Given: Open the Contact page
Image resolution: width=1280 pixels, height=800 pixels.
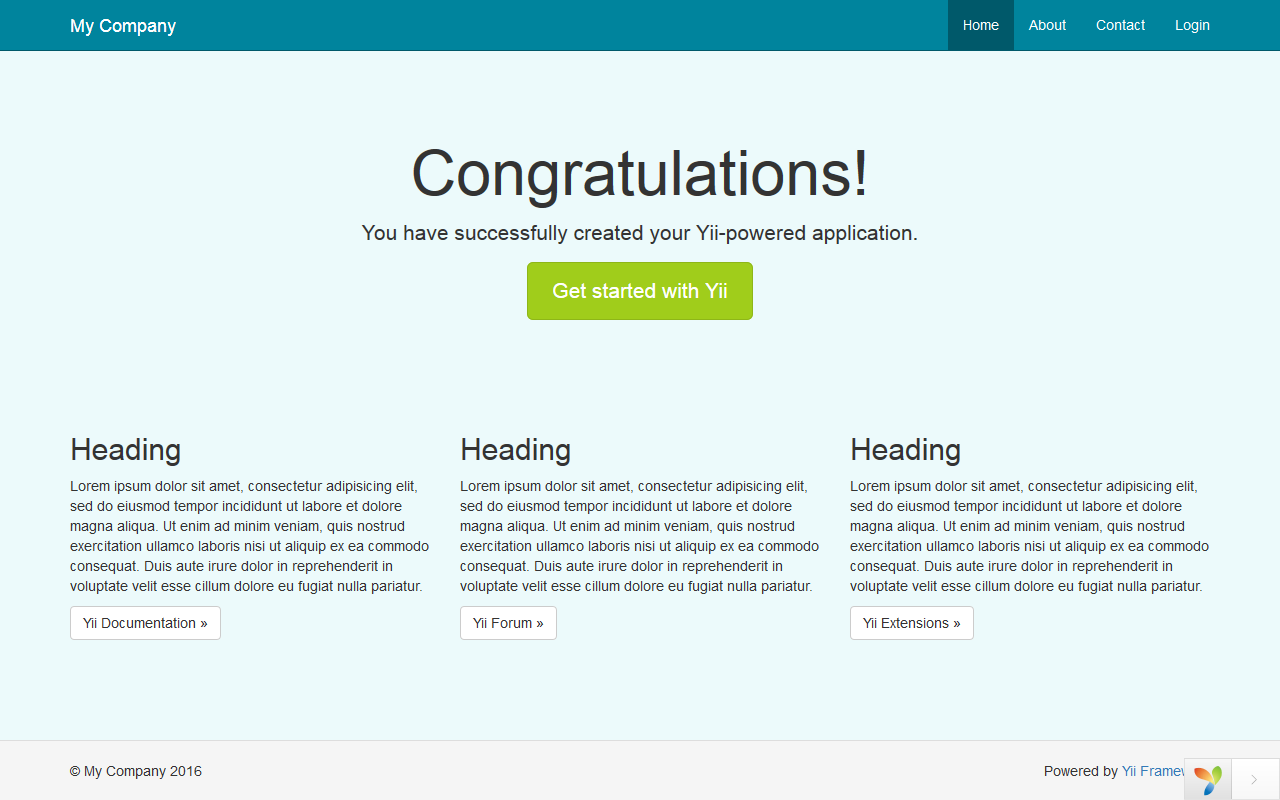Looking at the screenshot, I should click(1120, 25).
